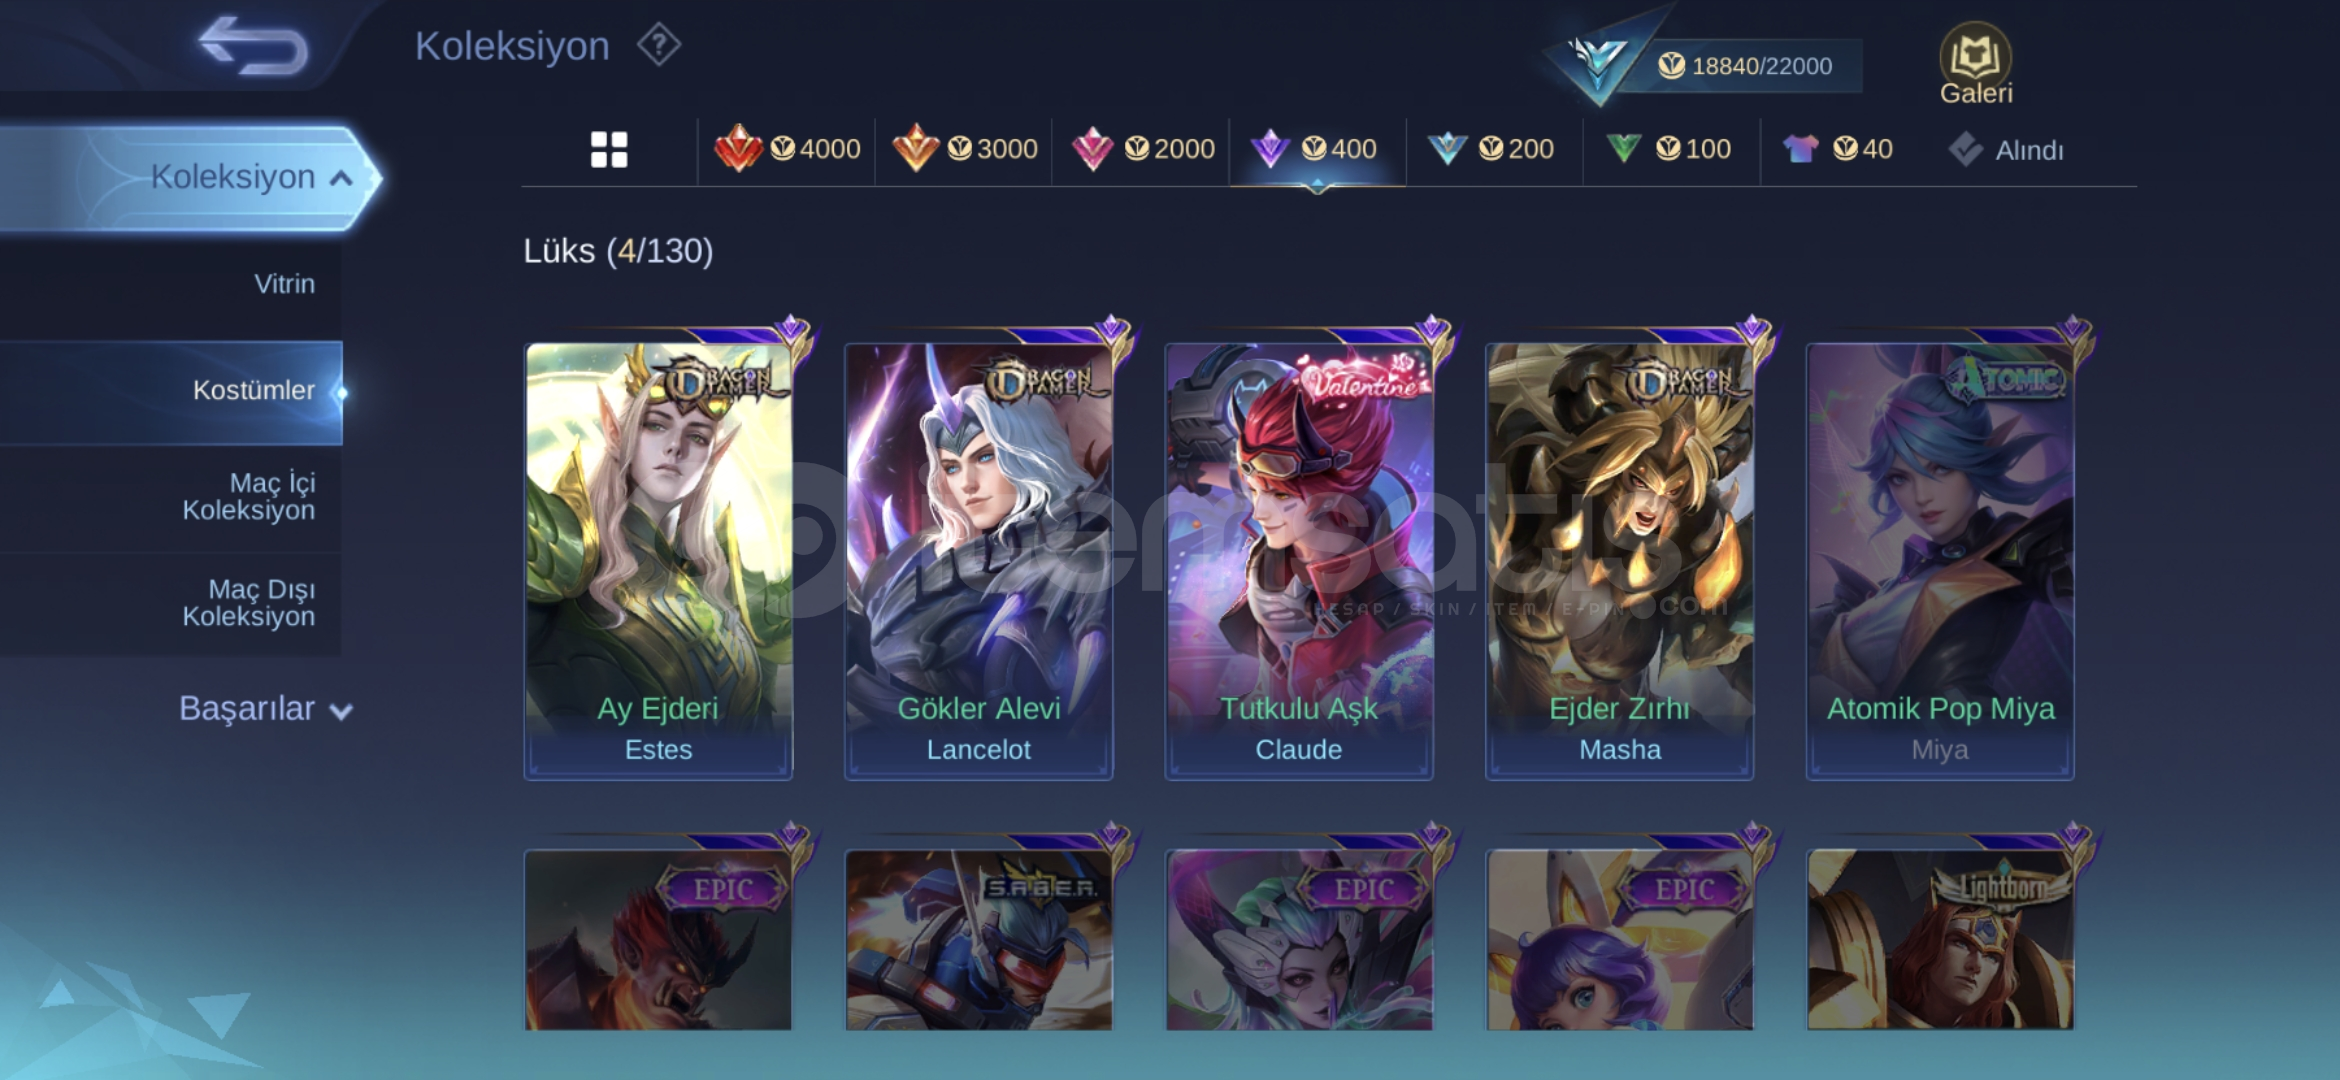
Task: Open the Ay Ejderi Estes skin card
Action: click(658, 560)
